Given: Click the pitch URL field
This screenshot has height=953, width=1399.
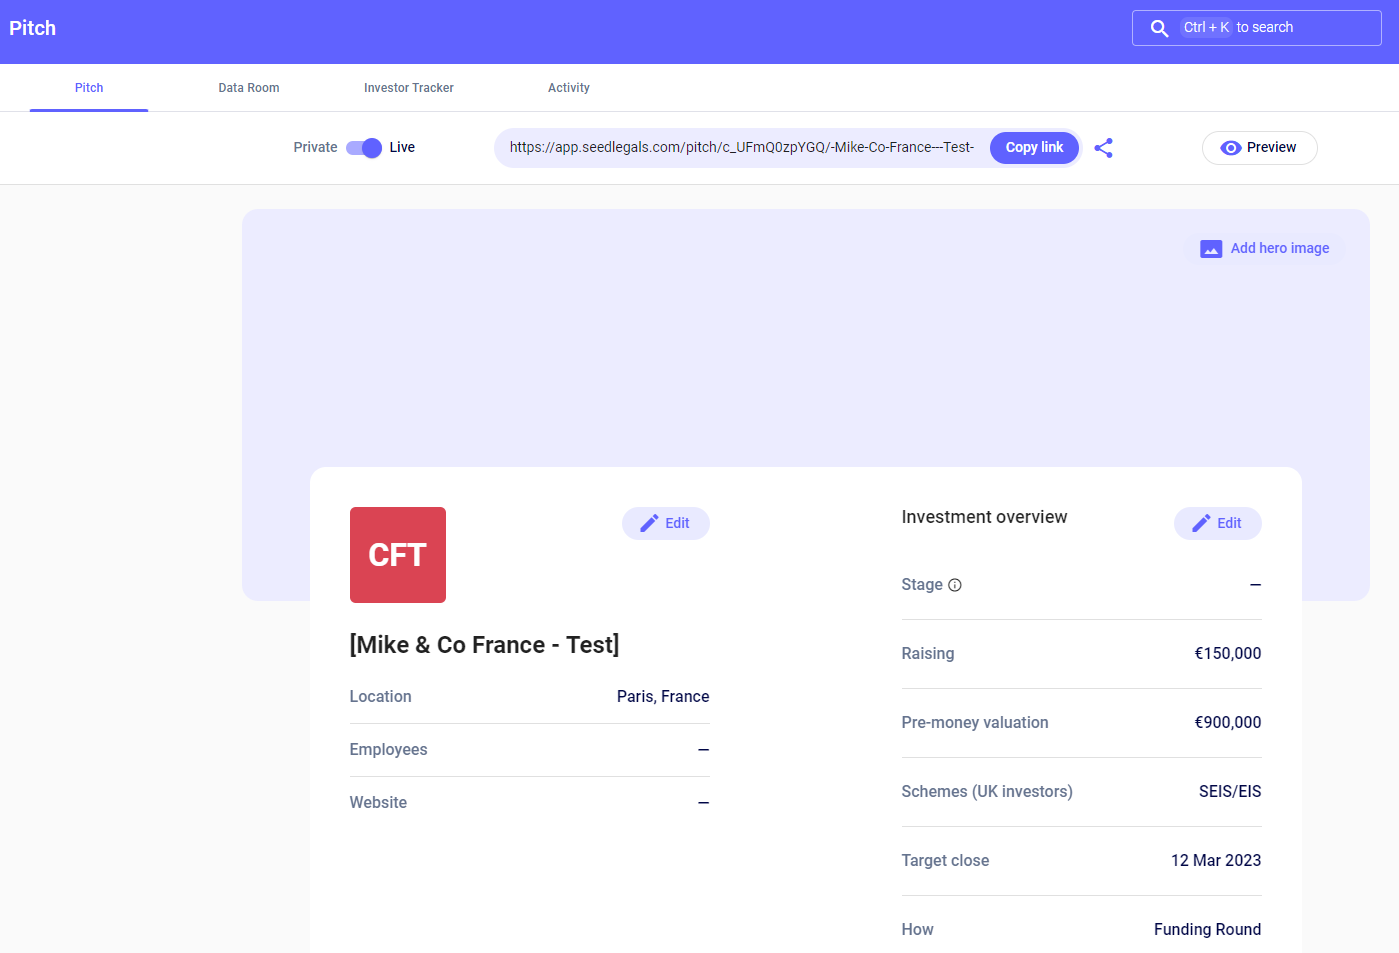Looking at the screenshot, I should (741, 148).
